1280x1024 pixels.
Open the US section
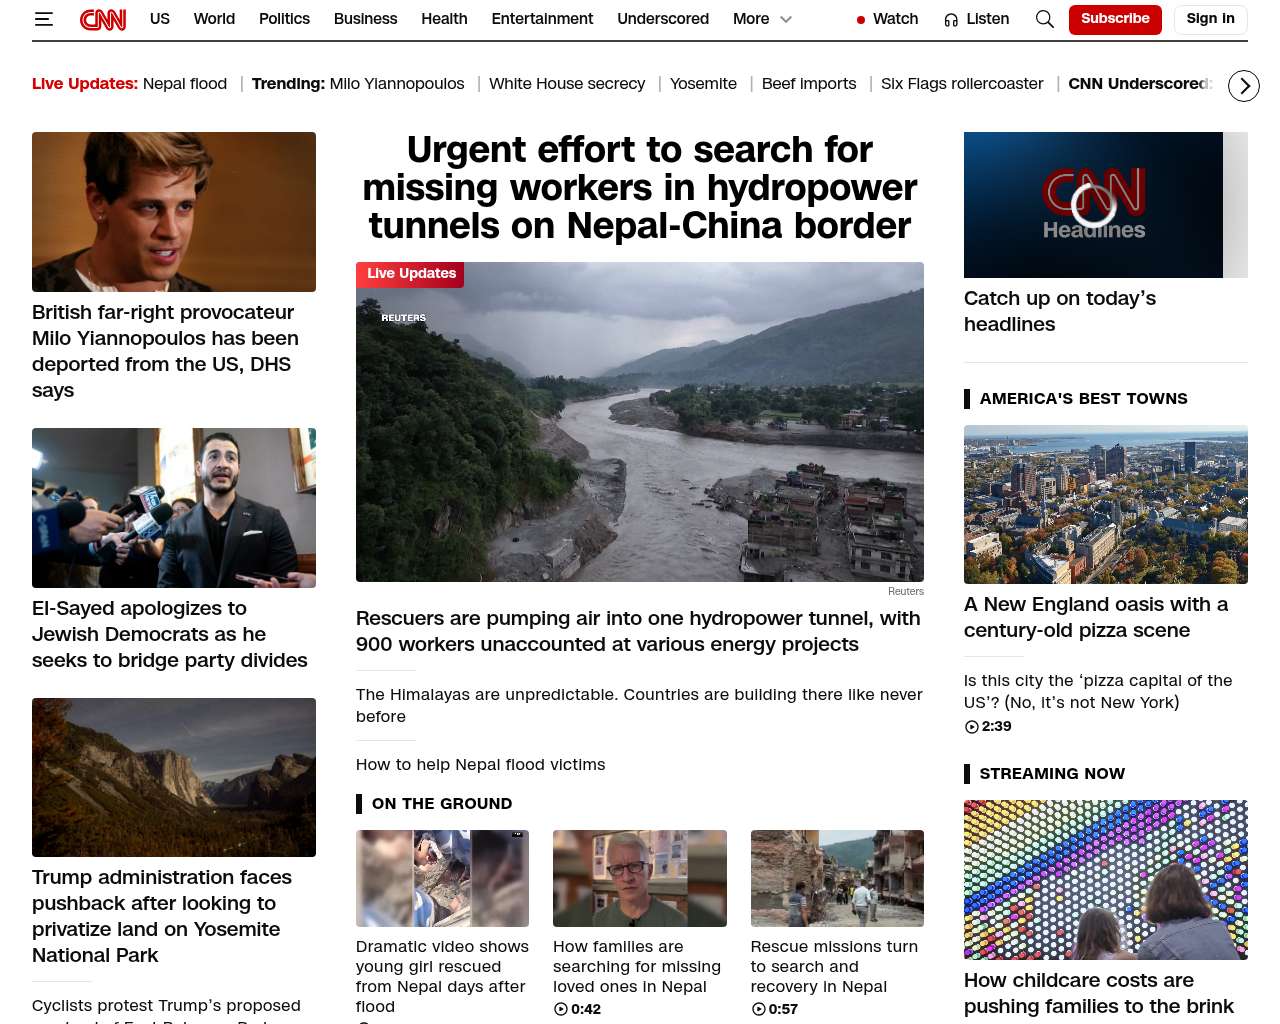160,19
